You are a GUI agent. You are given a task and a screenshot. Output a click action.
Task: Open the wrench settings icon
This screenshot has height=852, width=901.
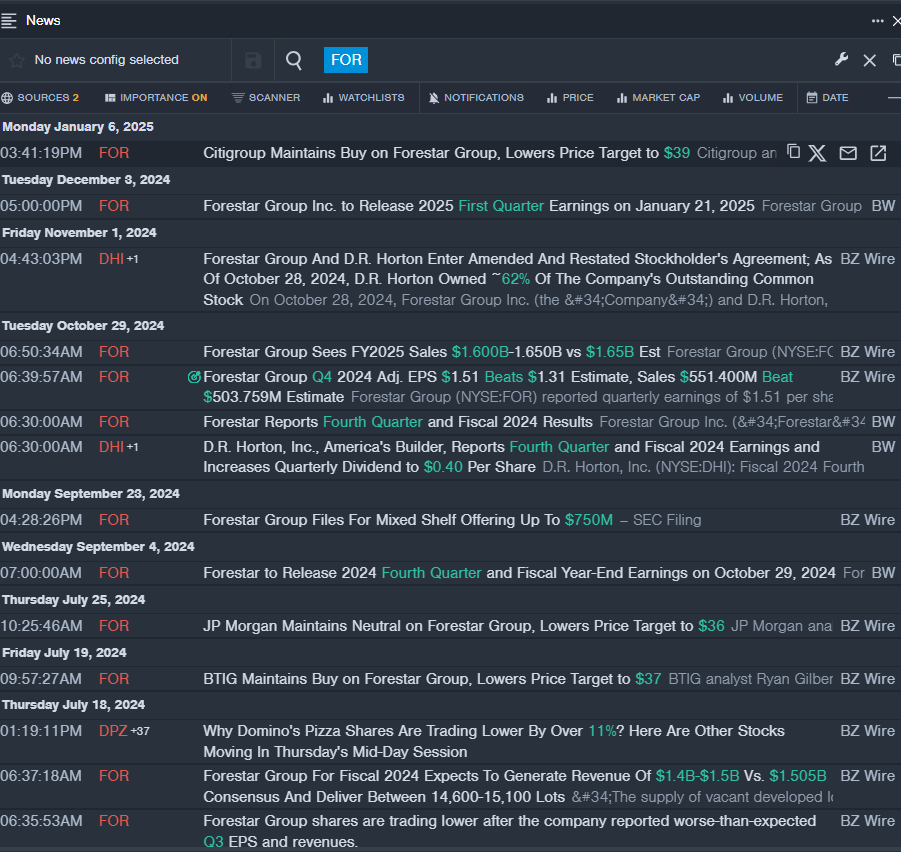pos(841,60)
